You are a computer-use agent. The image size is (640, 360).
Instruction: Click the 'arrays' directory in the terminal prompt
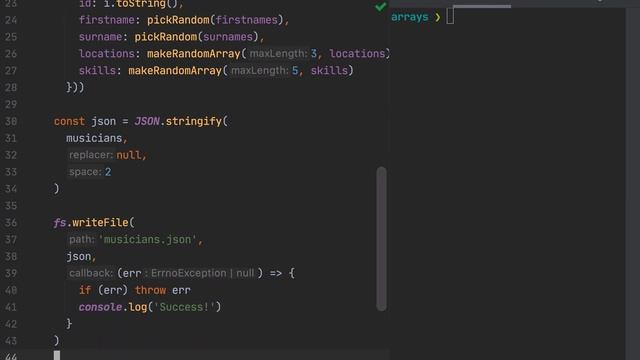click(410, 17)
